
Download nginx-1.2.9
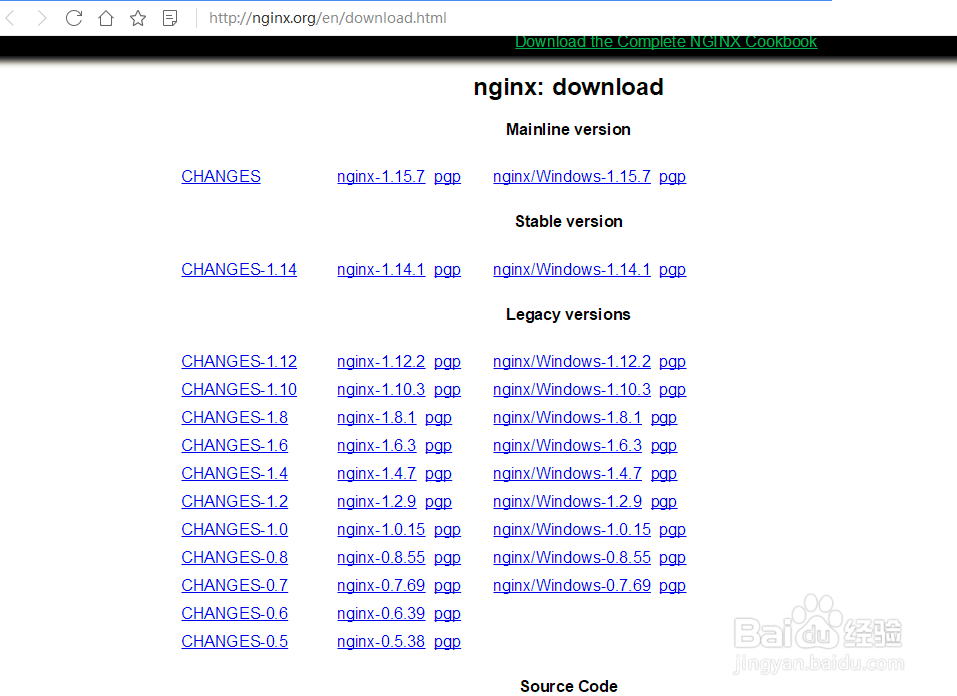[377, 502]
